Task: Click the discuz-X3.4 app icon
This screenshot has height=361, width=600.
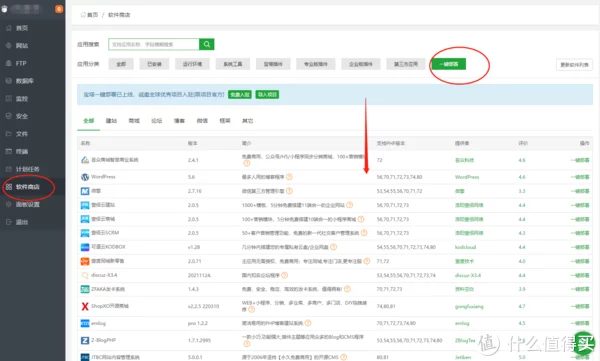Action: click(x=85, y=275)
